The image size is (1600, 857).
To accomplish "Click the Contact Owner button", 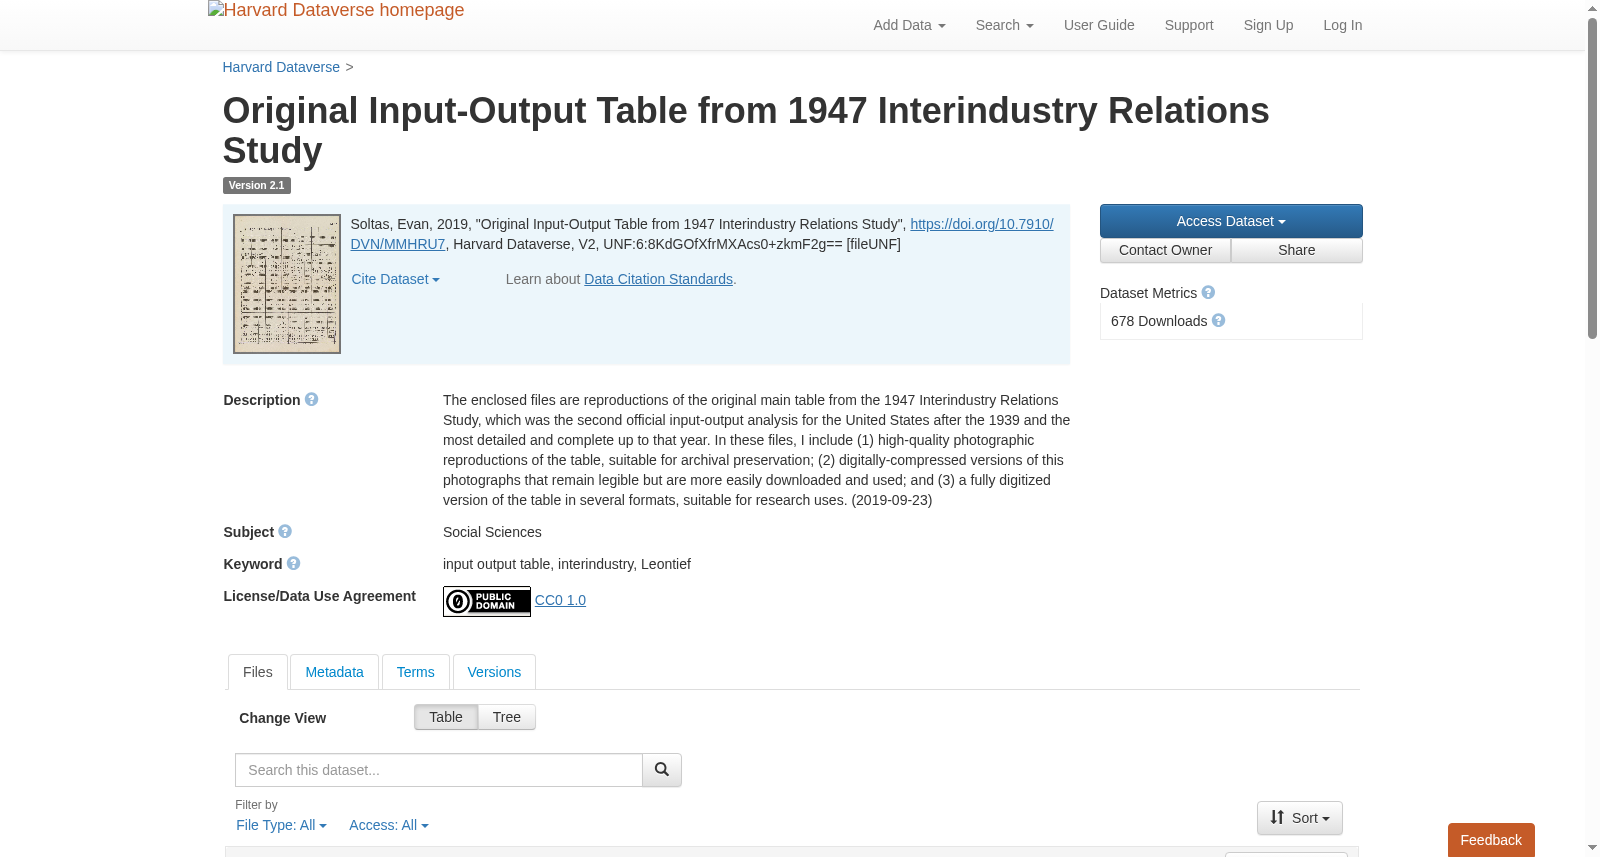I will click(x=1165, y=250).
